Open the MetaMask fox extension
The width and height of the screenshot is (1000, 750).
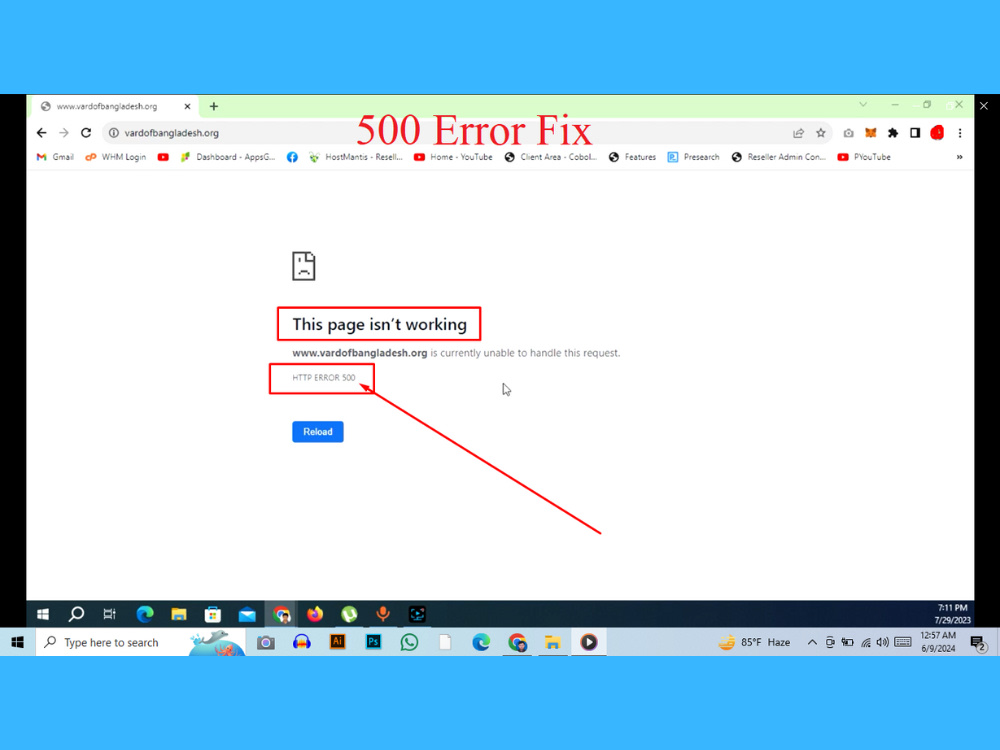click(871, 133)
